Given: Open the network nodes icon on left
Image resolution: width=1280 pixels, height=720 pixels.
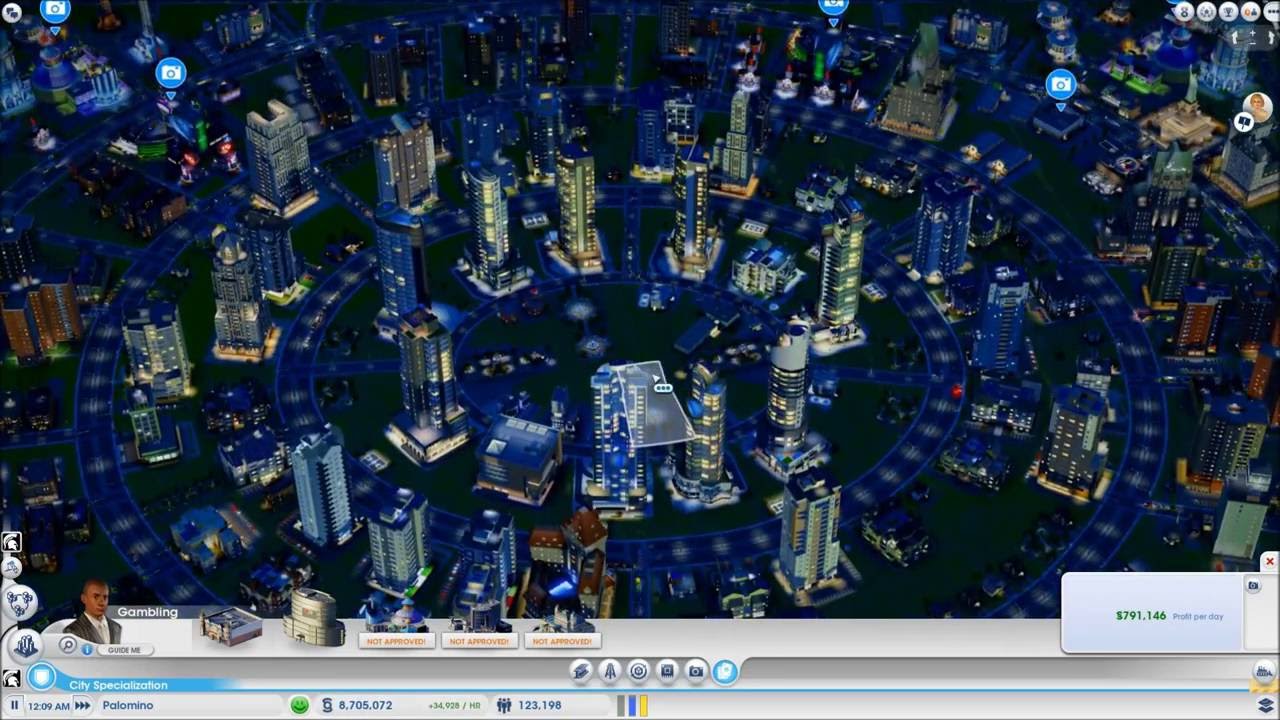Looking at the screenshot, I should tap(19, 602).
